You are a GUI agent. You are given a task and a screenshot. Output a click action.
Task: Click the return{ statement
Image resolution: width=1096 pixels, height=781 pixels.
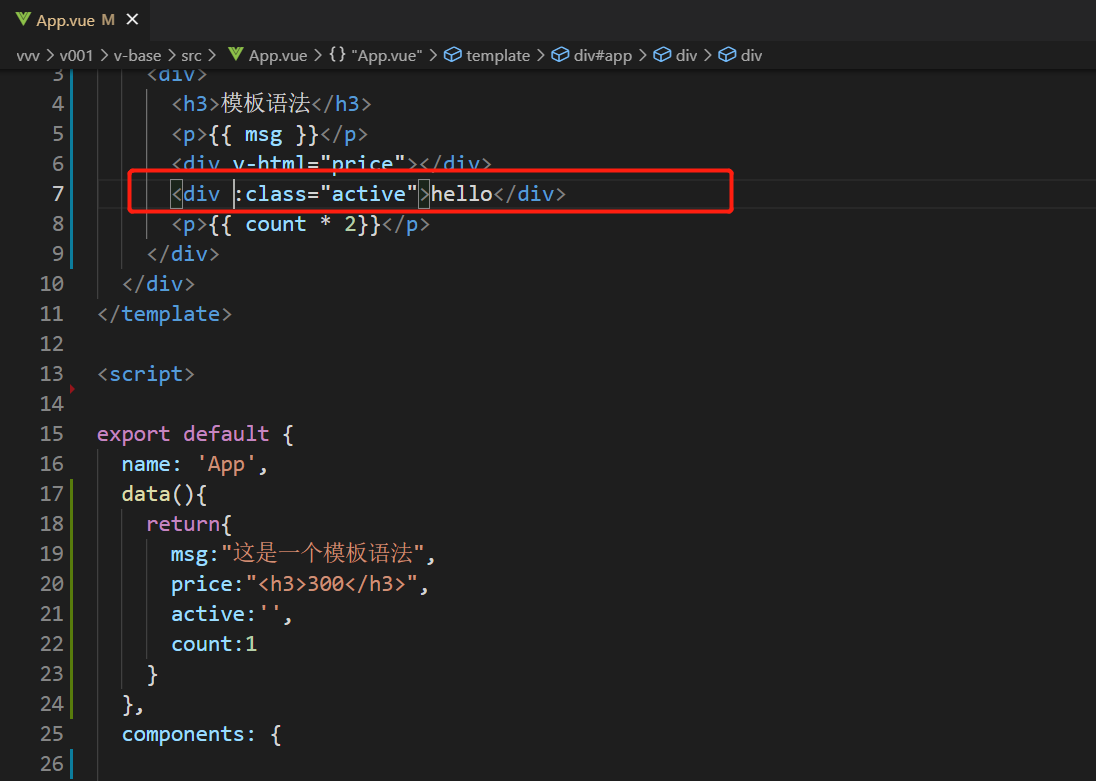[x=189, y=524]
